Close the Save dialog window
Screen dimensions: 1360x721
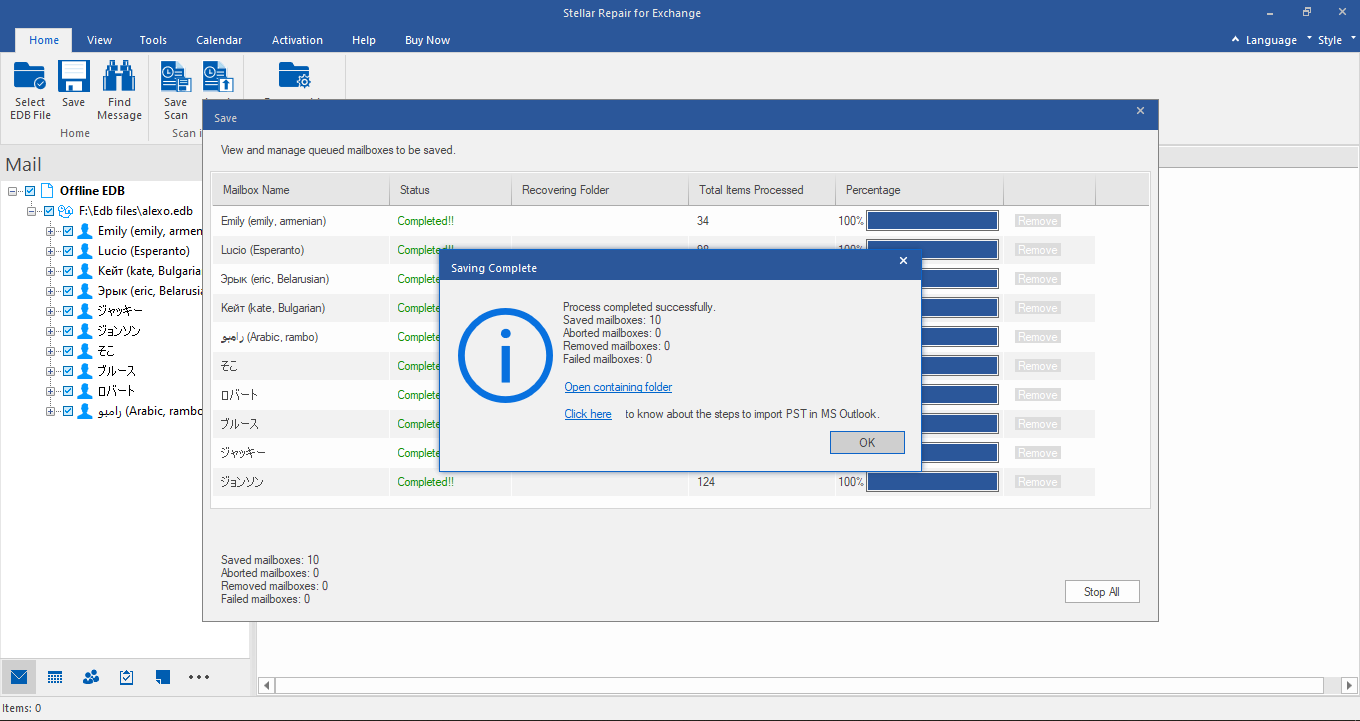pyautogui.click(x=1140, y=111)
